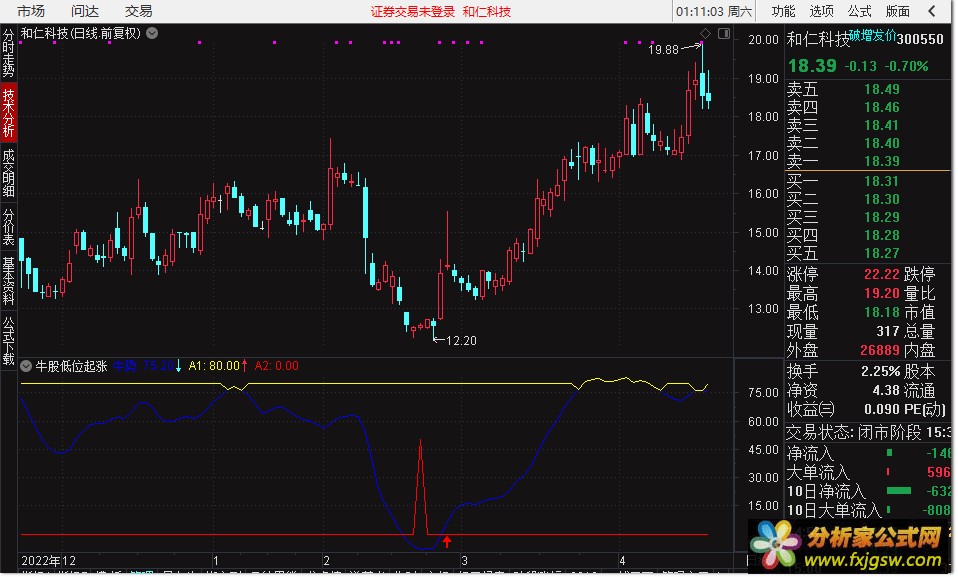Click the 大单流入 row
The image size is (958, 577).
click(x=868, y=472)
